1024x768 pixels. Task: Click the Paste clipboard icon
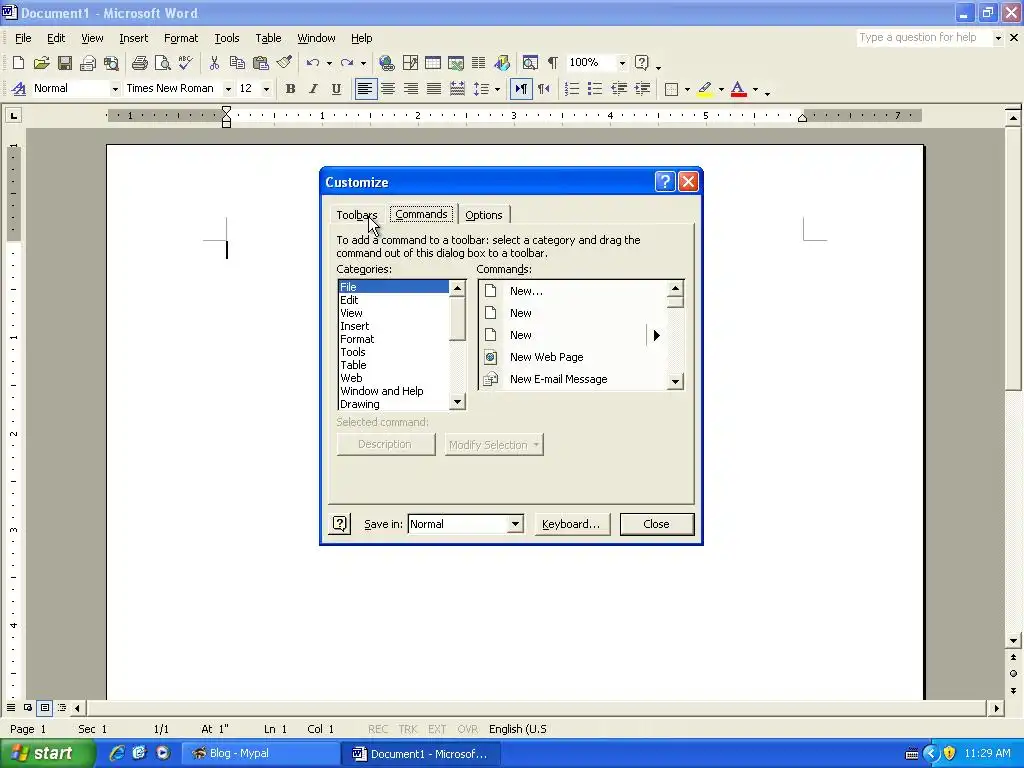pyautogui.click(x=261, y=63)
